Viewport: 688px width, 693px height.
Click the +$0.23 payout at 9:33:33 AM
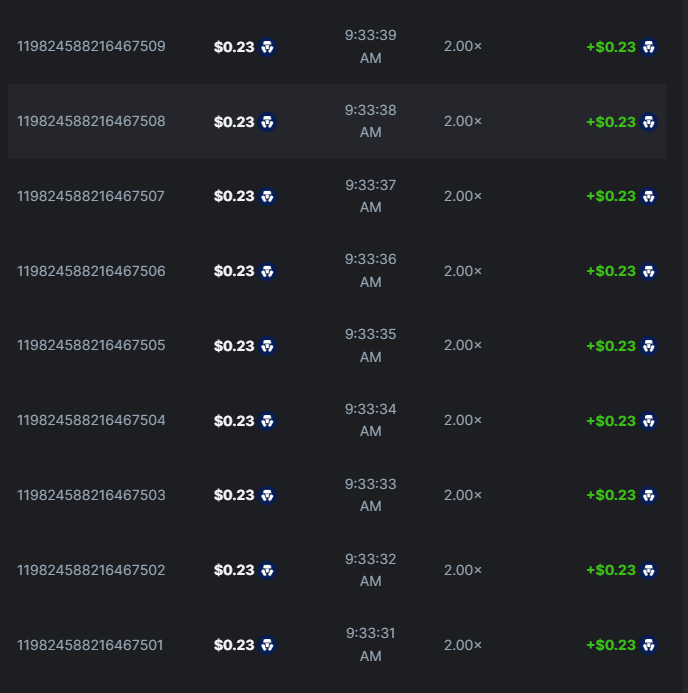pyautogui.click(x=611, y=495)
